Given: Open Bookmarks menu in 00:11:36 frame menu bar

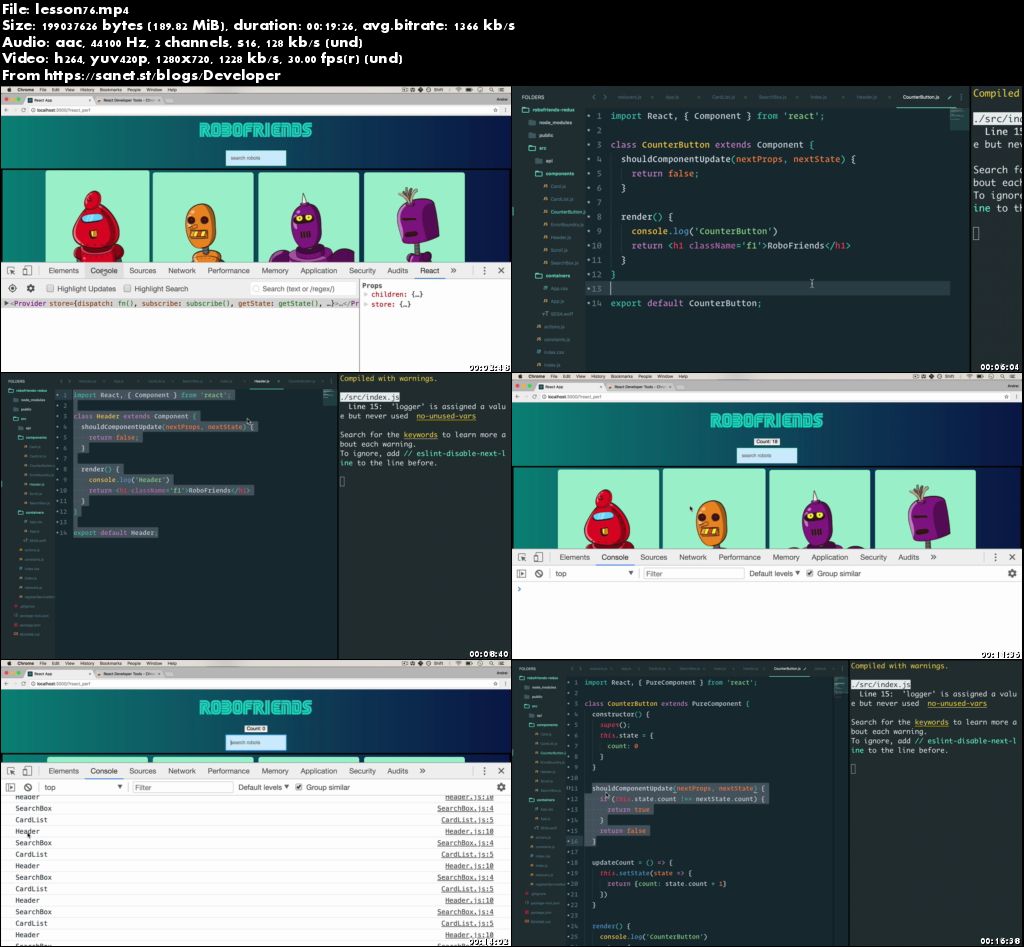Looking at the screenshot, I should point(622,376).
